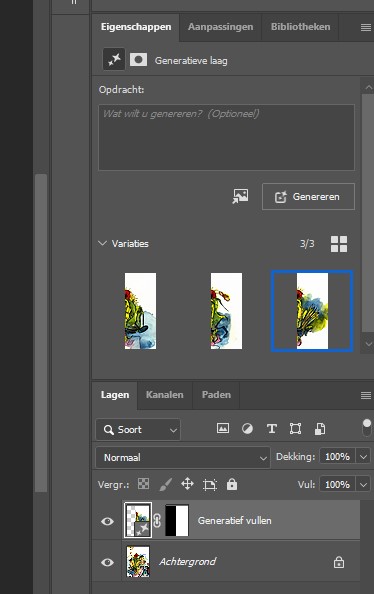Lock image pixels brush icon
The height and width of the screenshot is (594, 374).
coord(166,484)
